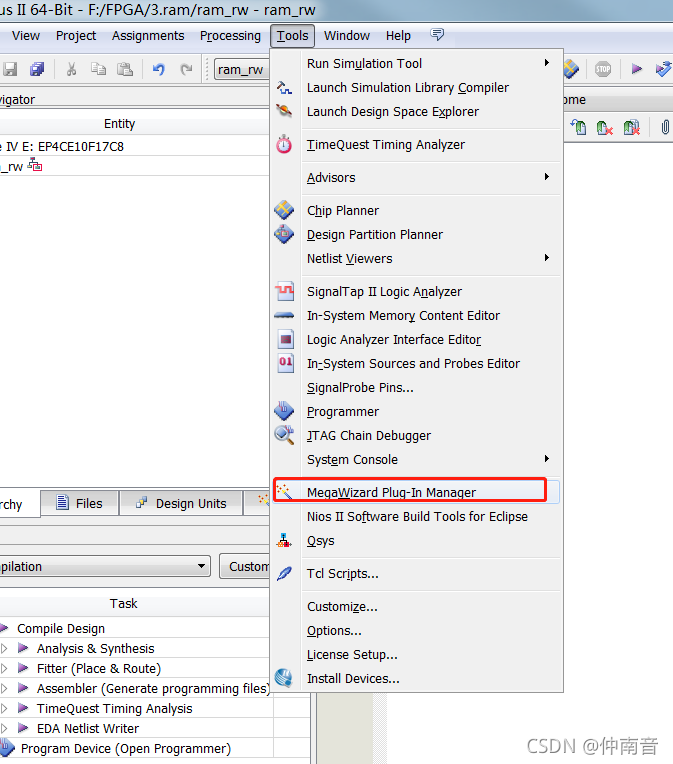Click the Programmer menu icon
Screen dimensions: 673x764
(x=284, y=411)
